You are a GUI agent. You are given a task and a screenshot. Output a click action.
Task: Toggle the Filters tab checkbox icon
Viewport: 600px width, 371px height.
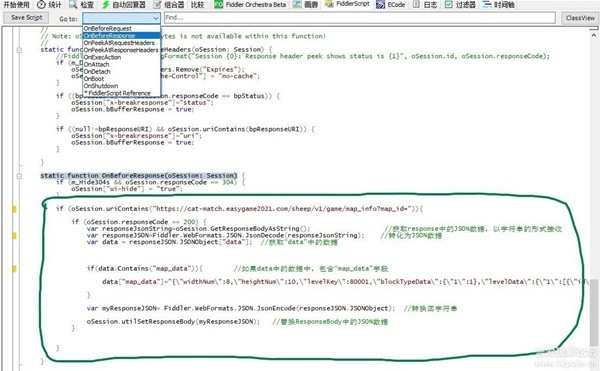(x=448, y=5)
